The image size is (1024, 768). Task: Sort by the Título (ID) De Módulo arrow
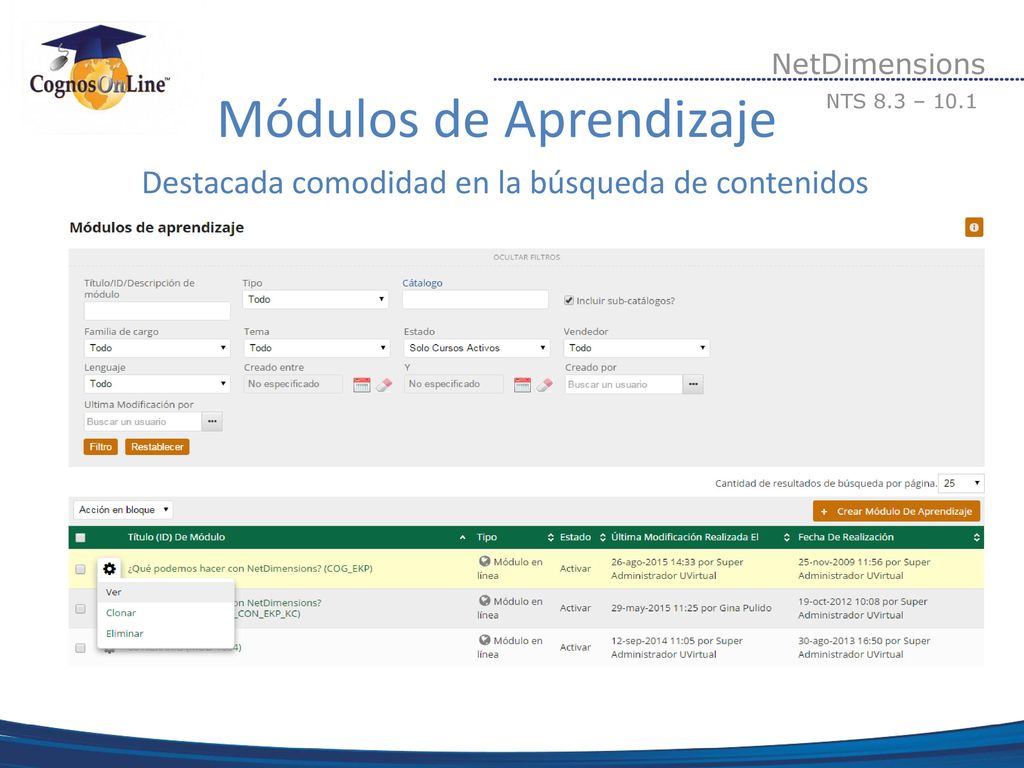tap(462, 537)
